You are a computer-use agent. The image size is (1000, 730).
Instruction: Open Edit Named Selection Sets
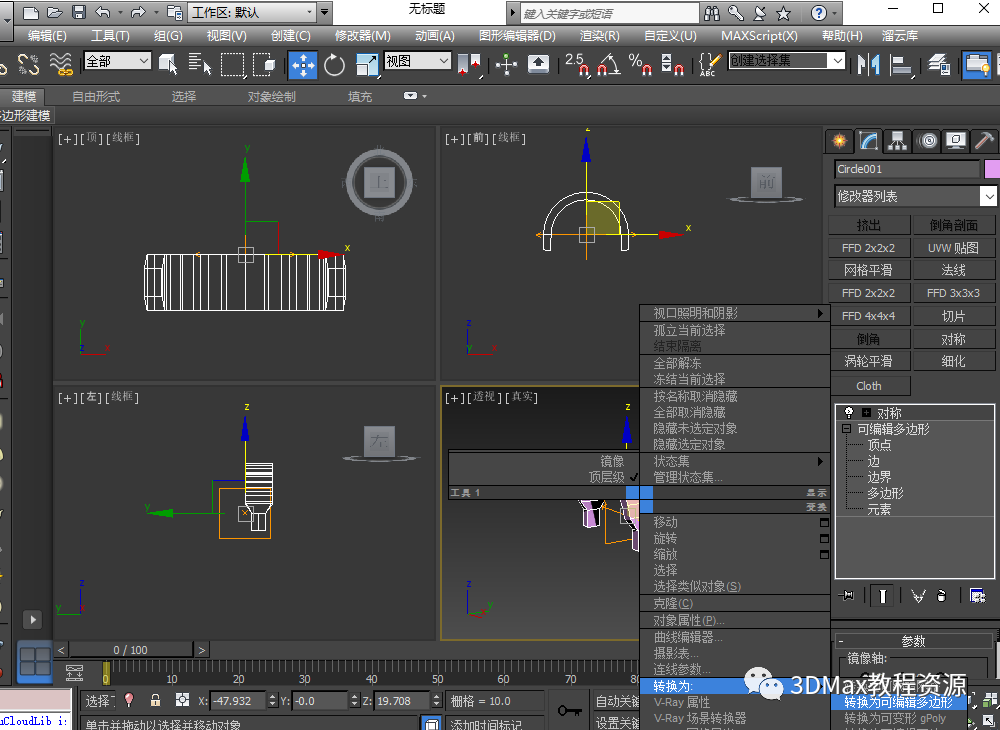[x=710, y=64]
